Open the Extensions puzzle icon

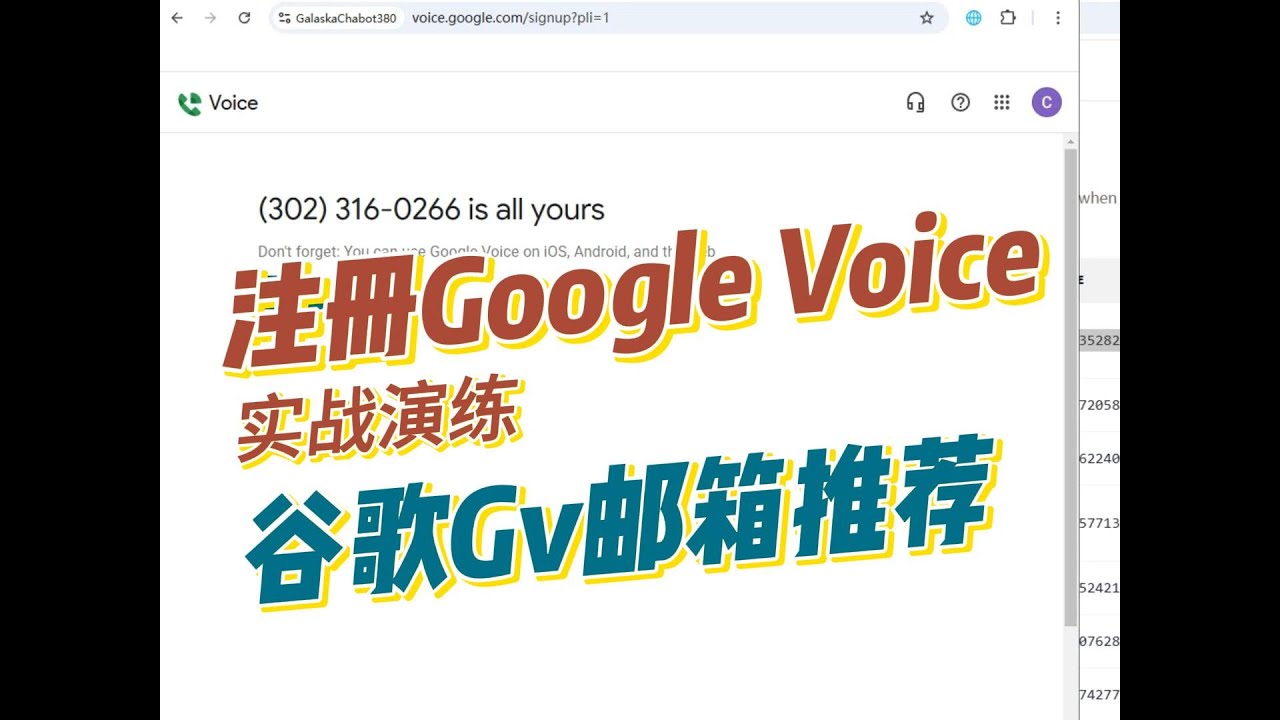tap(1008, 18)
